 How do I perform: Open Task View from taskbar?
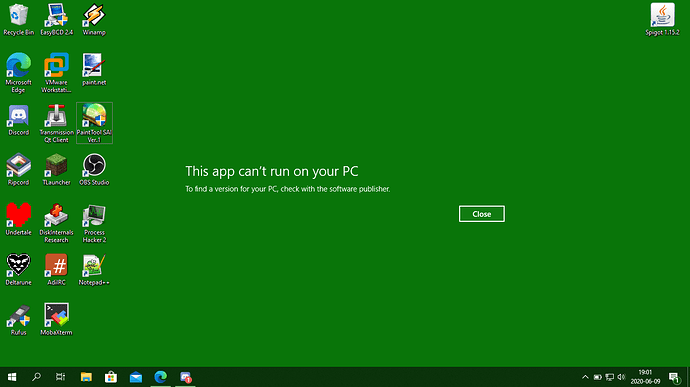(61, 377)
